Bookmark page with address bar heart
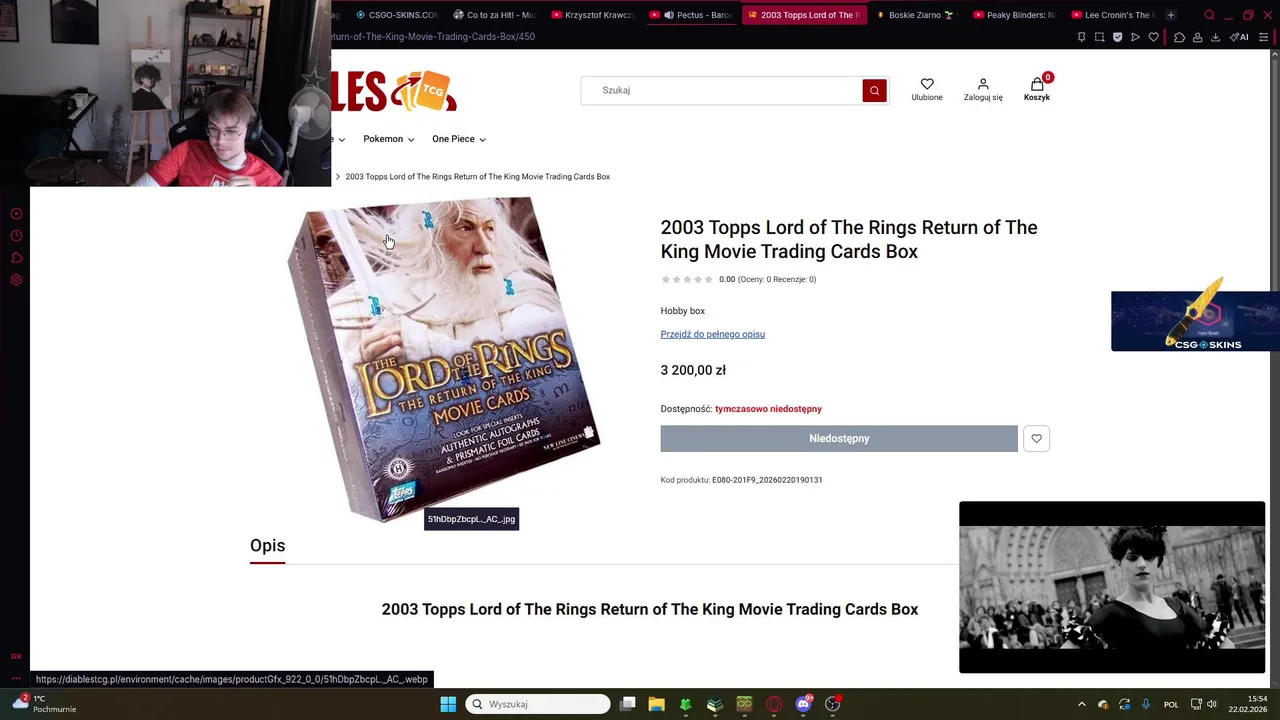This screenshot has width=1280, height=720. [x=1153, y=37]
